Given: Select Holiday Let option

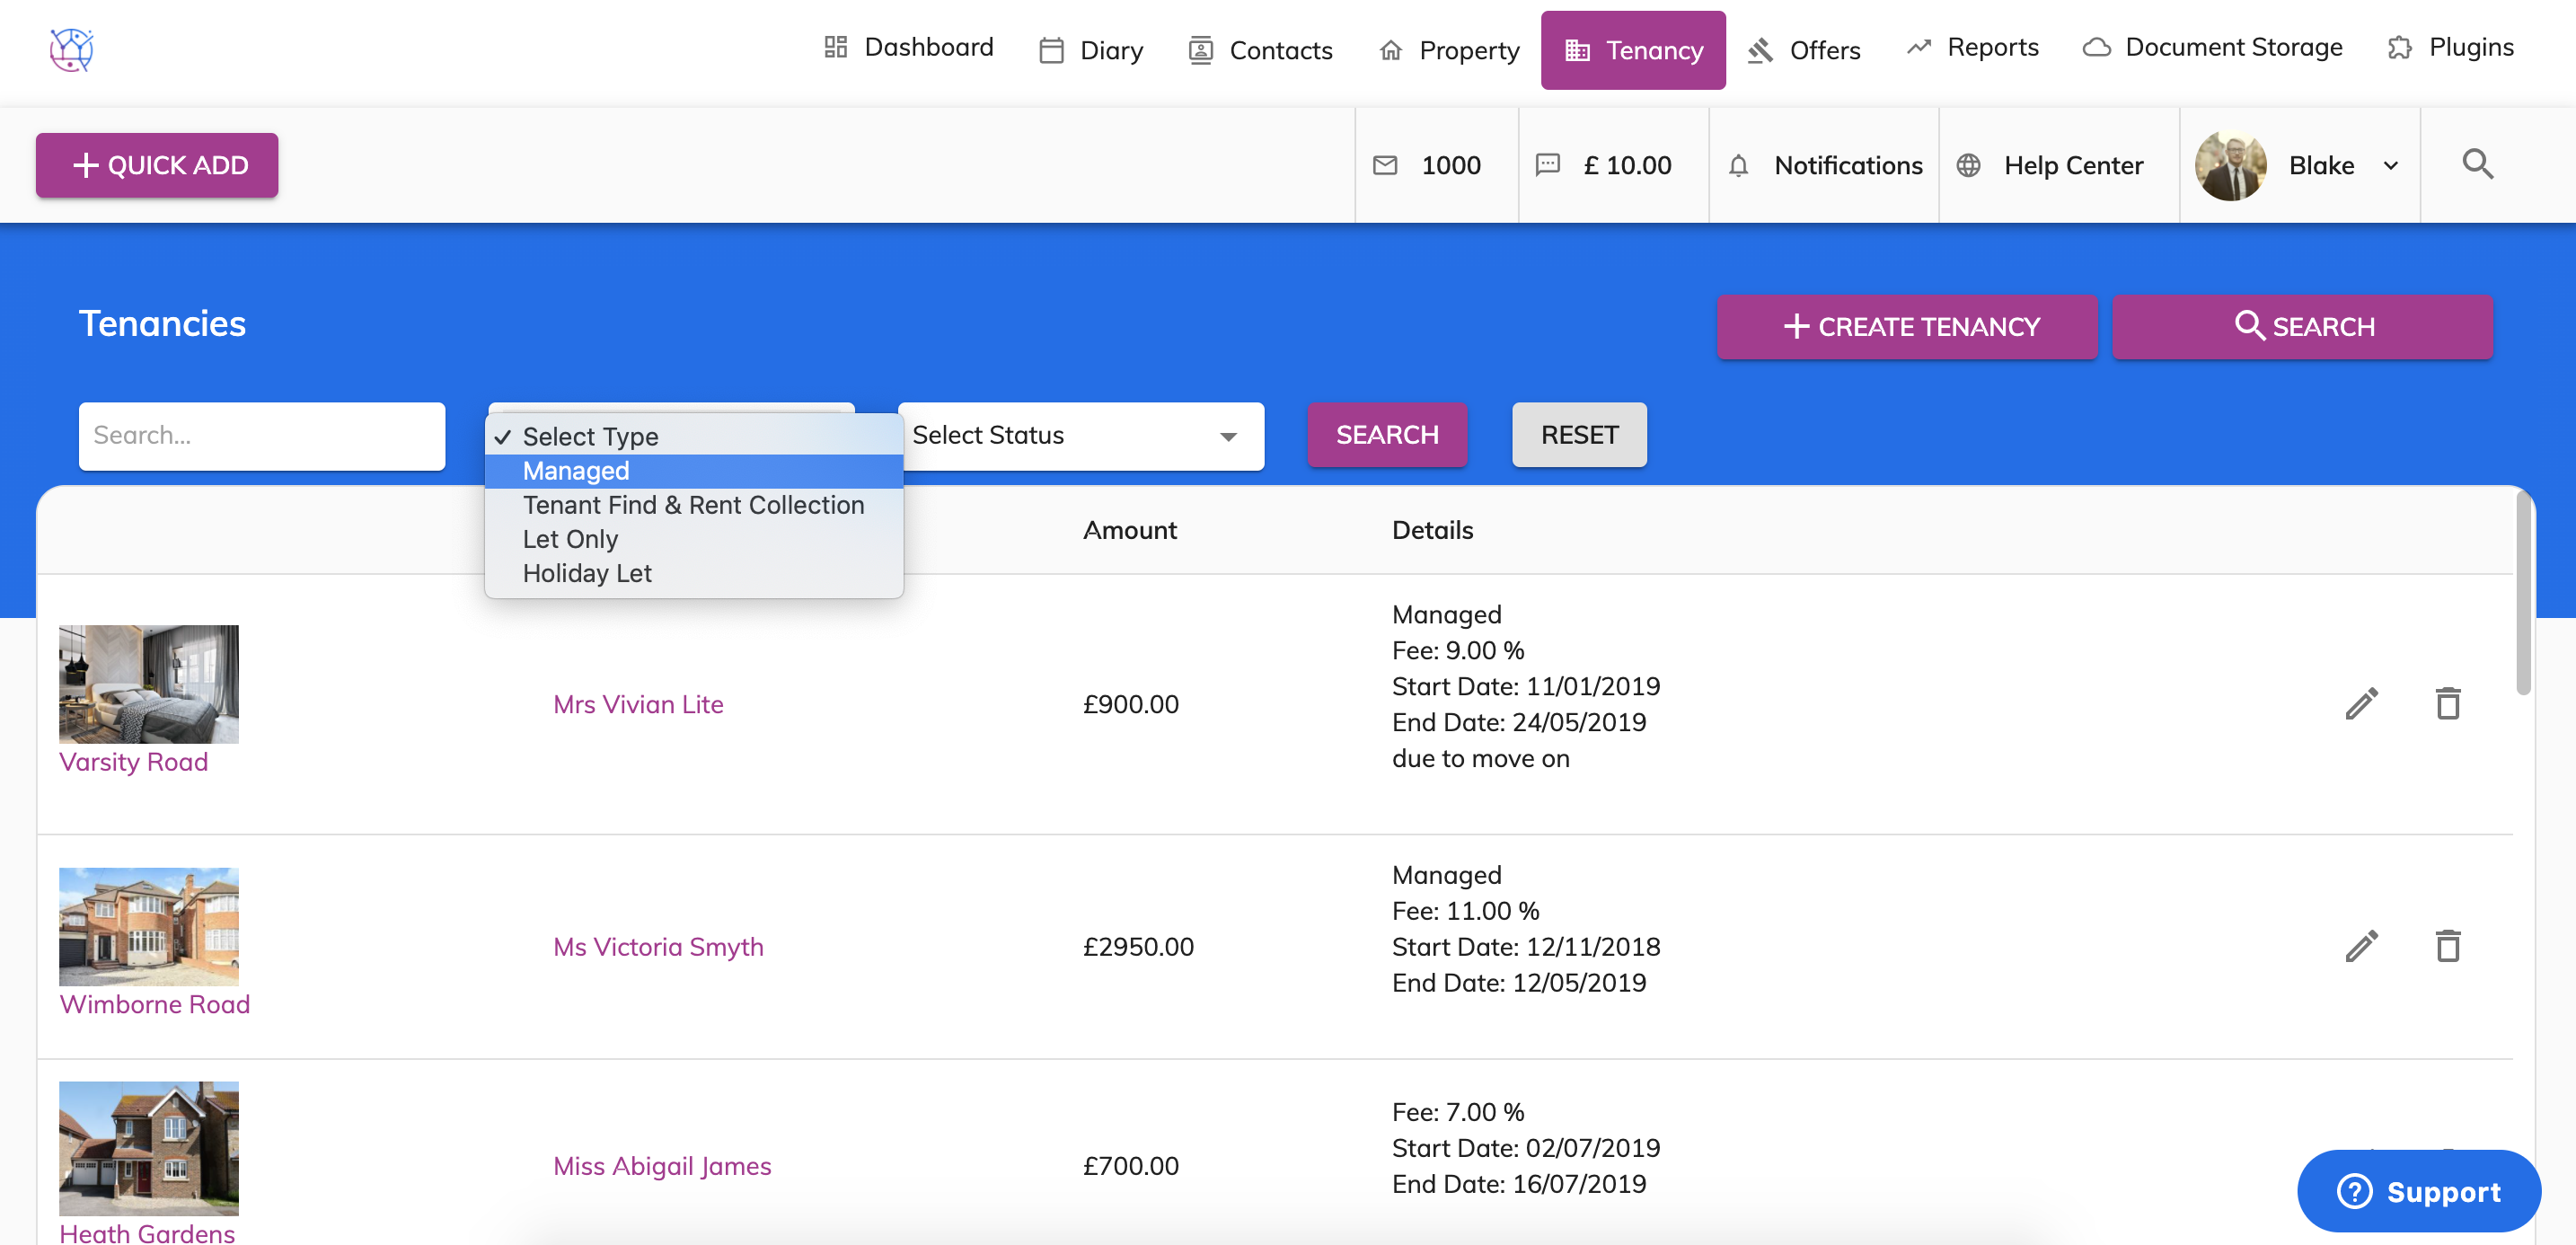Looking at the screenshot, I should point(587,573).
